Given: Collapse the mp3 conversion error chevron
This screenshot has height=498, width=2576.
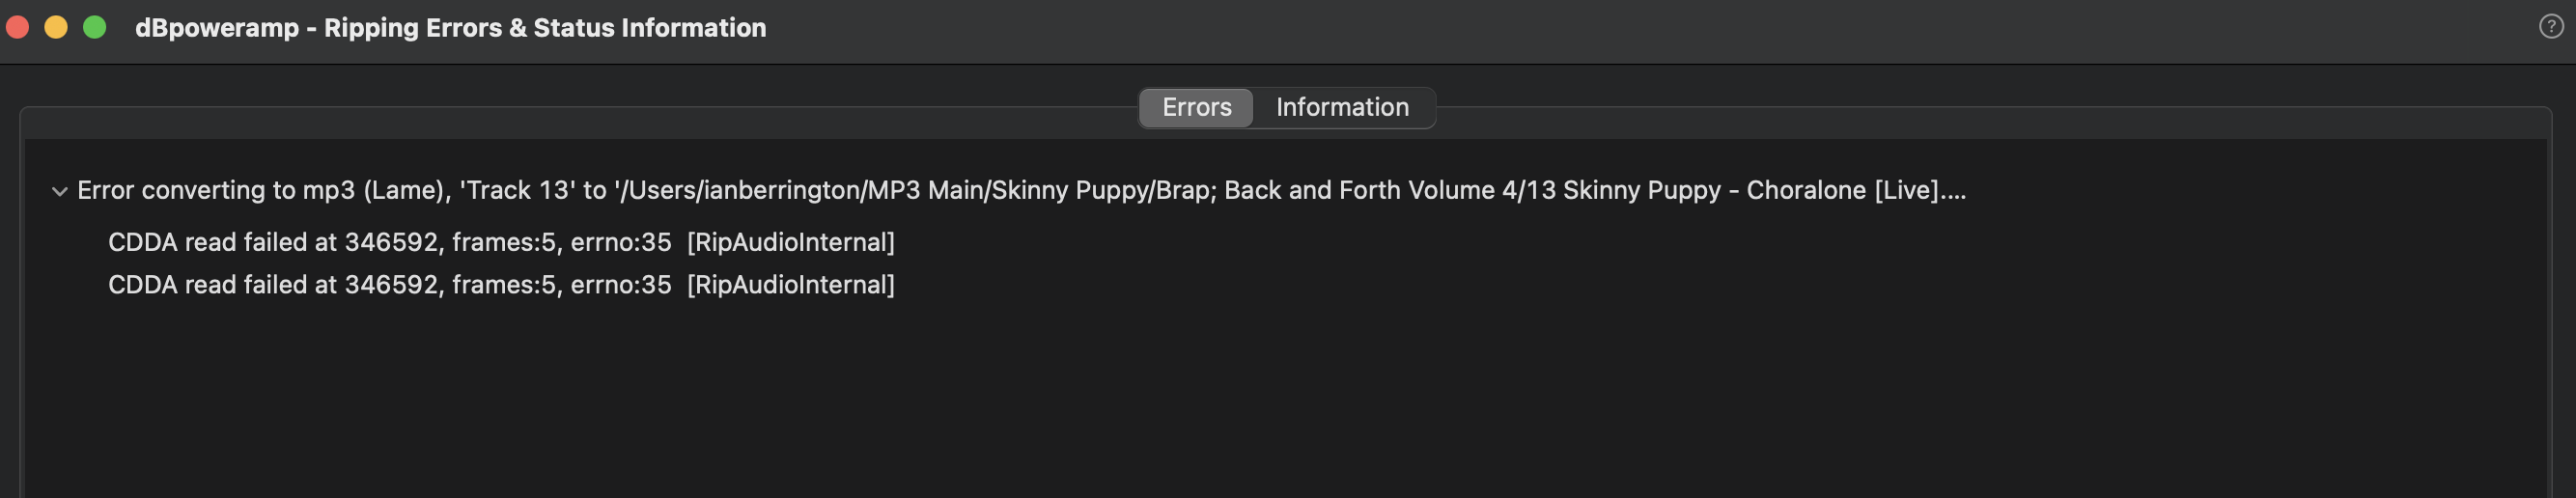Looking at the screenshot, I should click(60, 191).
